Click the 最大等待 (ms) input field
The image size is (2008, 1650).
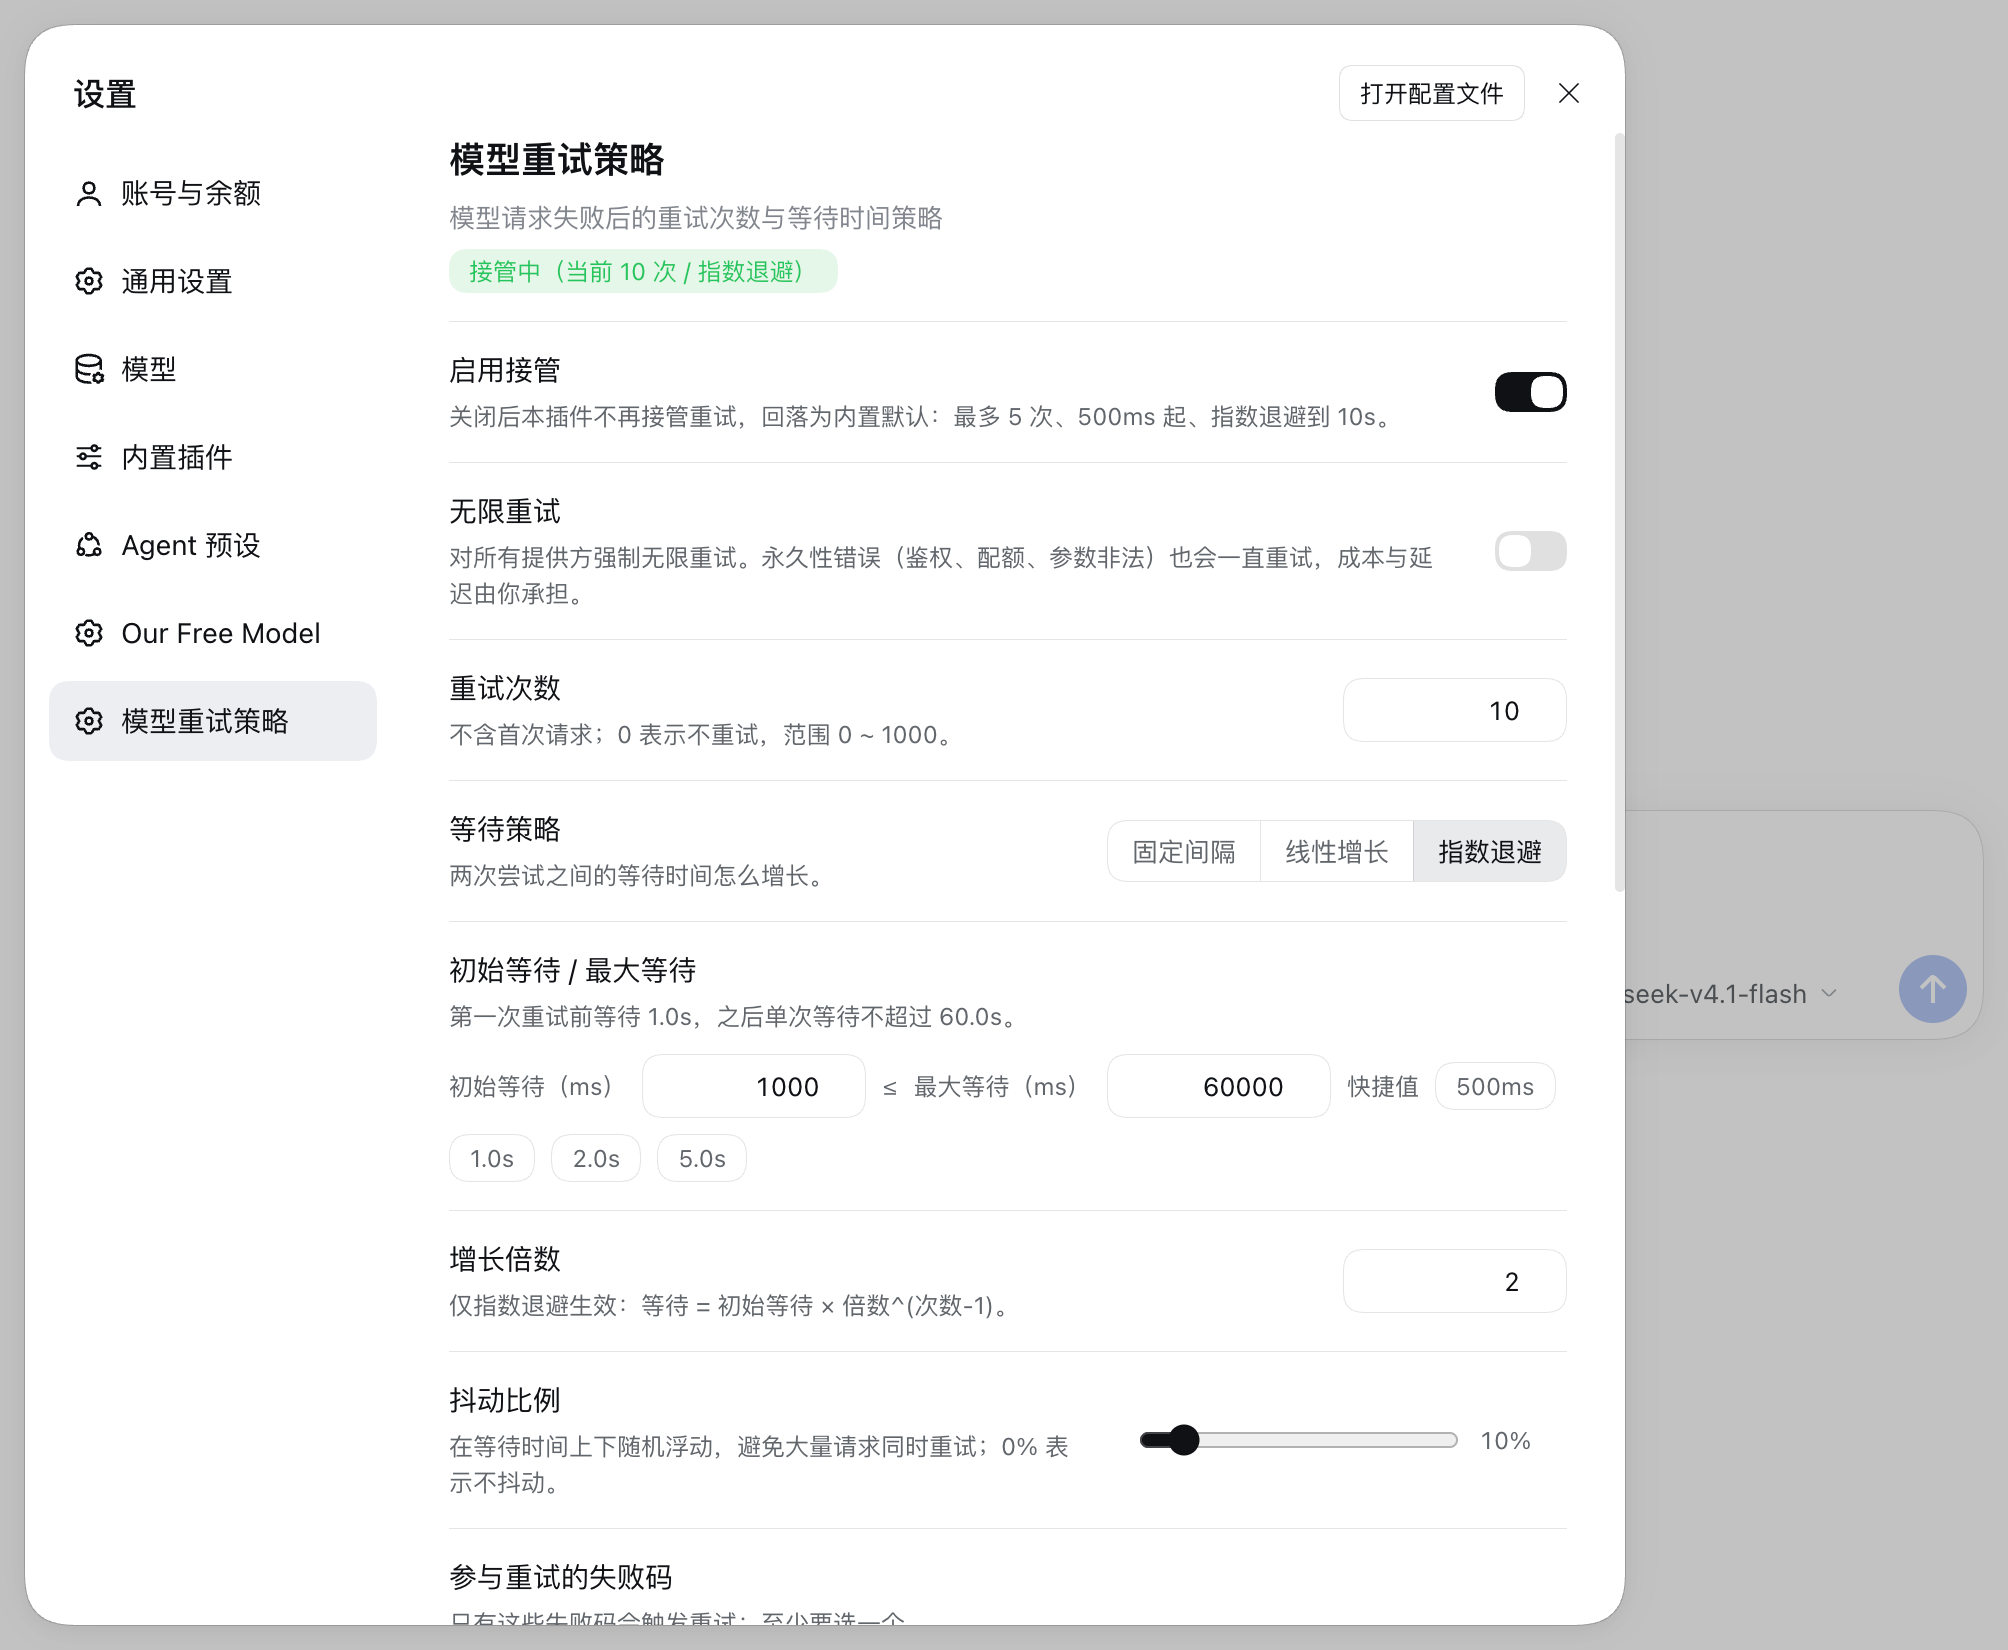click(1218, 1086)
